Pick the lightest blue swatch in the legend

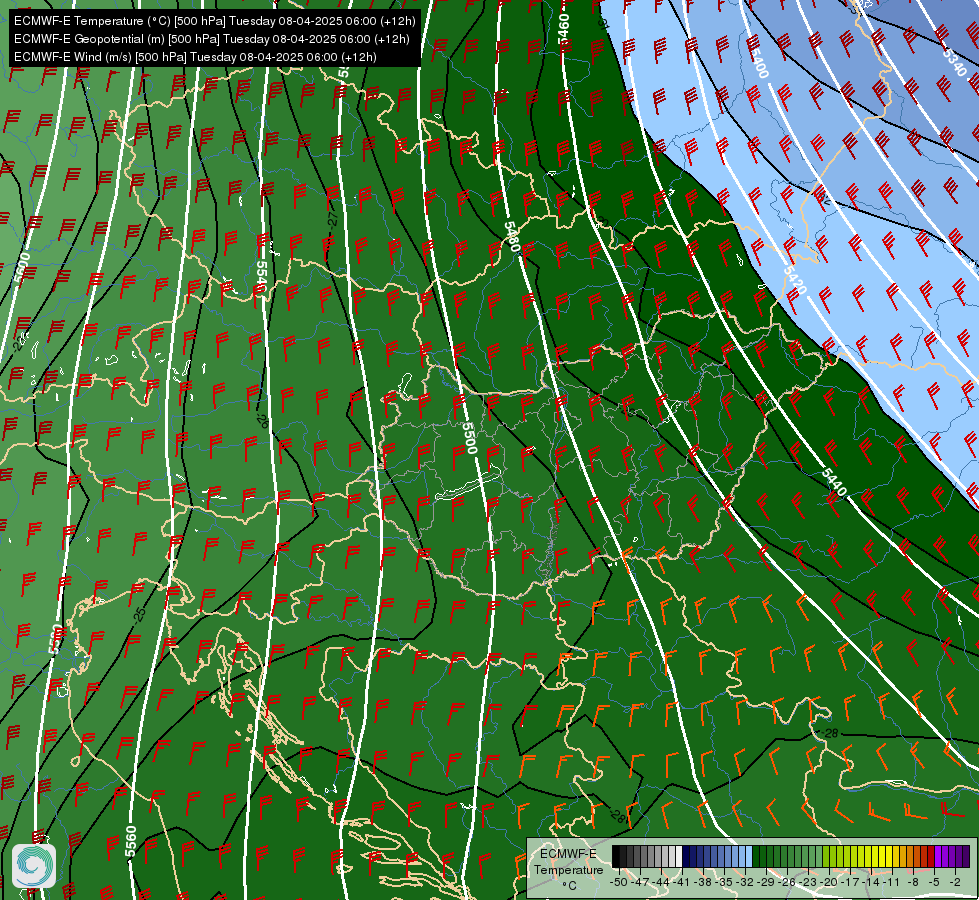749,856
